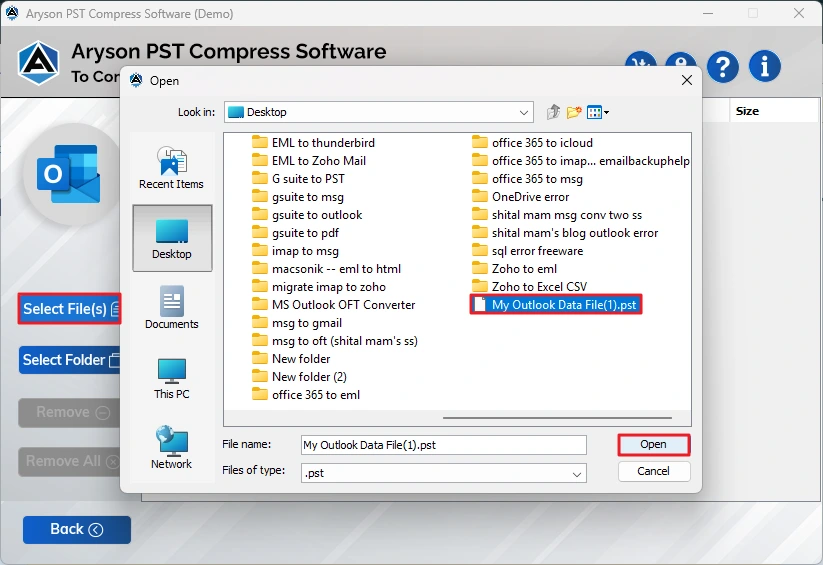Click the Back button
The image size is (823, 565).
pos(77,529)
